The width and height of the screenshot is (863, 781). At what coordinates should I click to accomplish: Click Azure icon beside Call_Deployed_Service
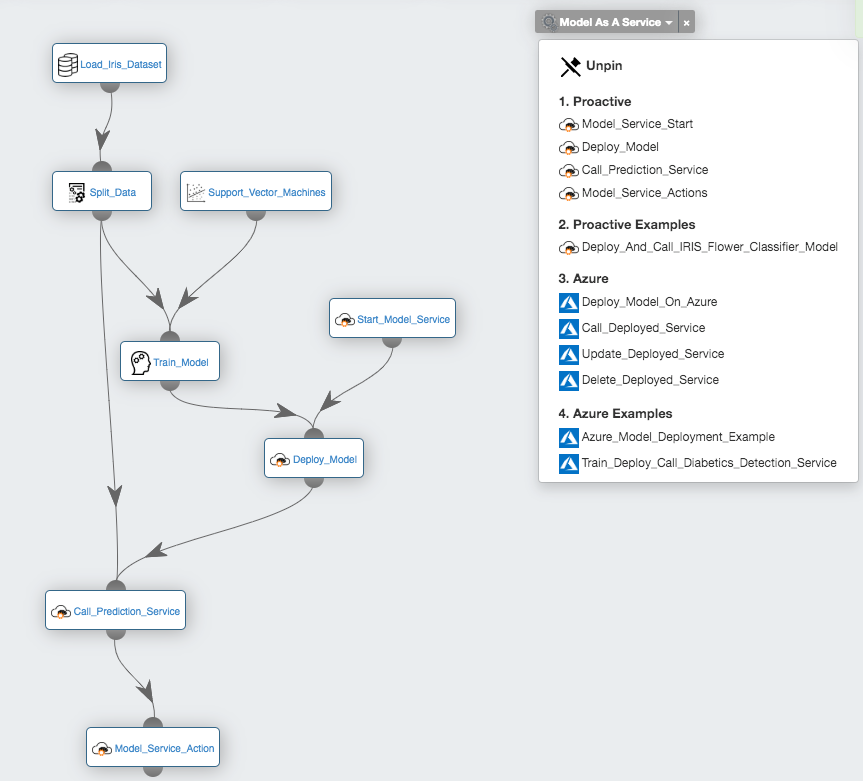(569, 329)
